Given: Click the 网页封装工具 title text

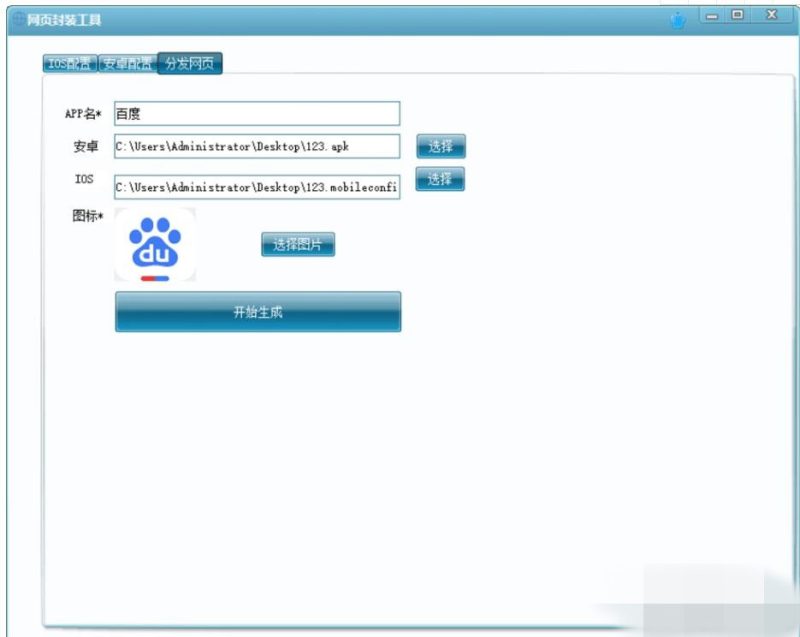Looking at the screenshot, I should click(x=65, y=20).
